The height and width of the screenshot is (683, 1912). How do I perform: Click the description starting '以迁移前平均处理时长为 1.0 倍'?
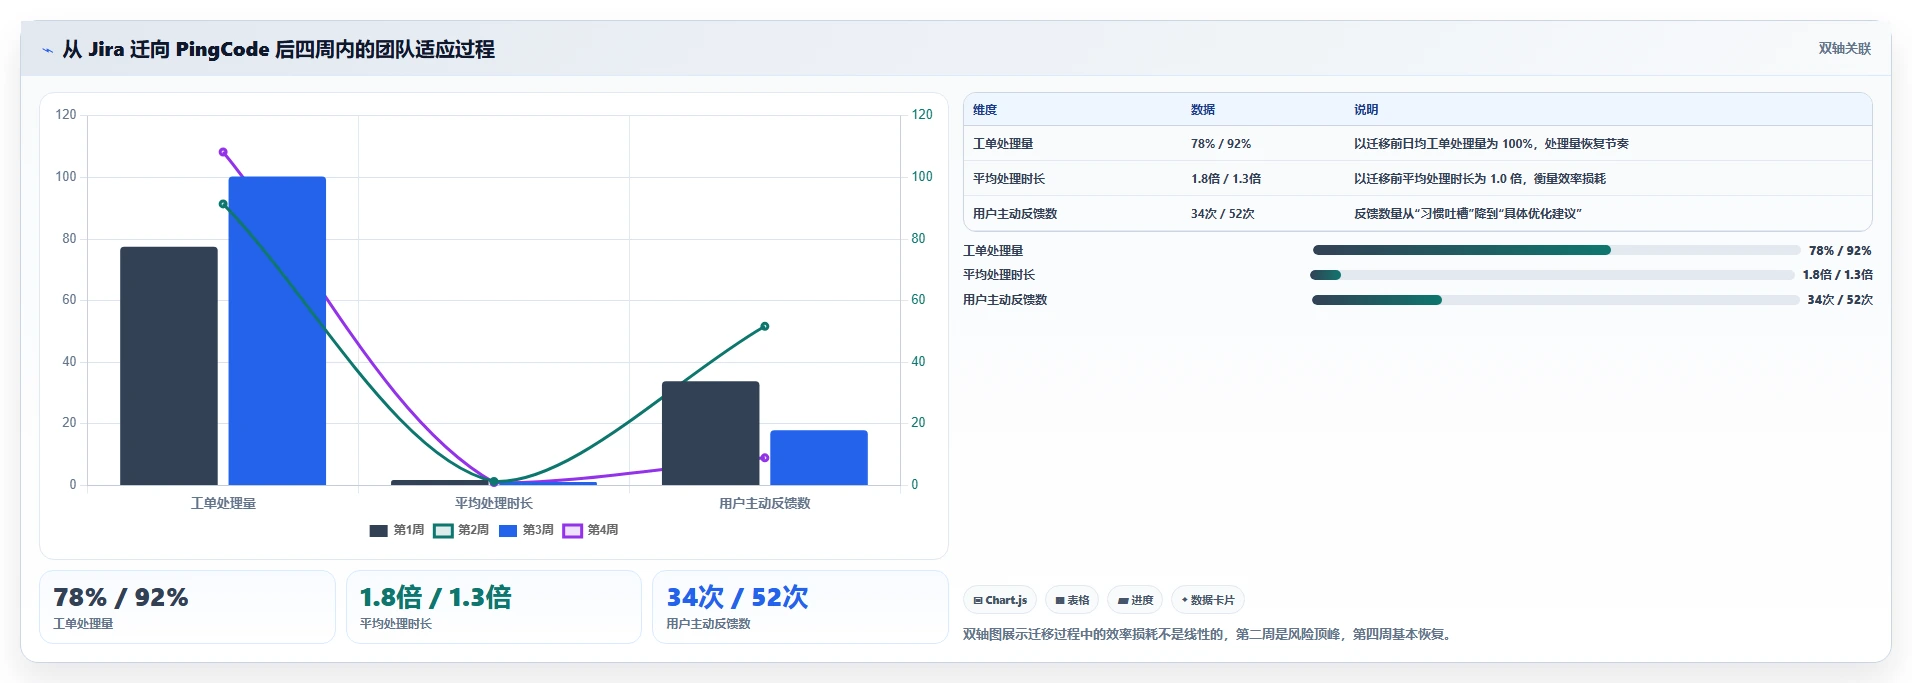click(x=1480, y=179)
